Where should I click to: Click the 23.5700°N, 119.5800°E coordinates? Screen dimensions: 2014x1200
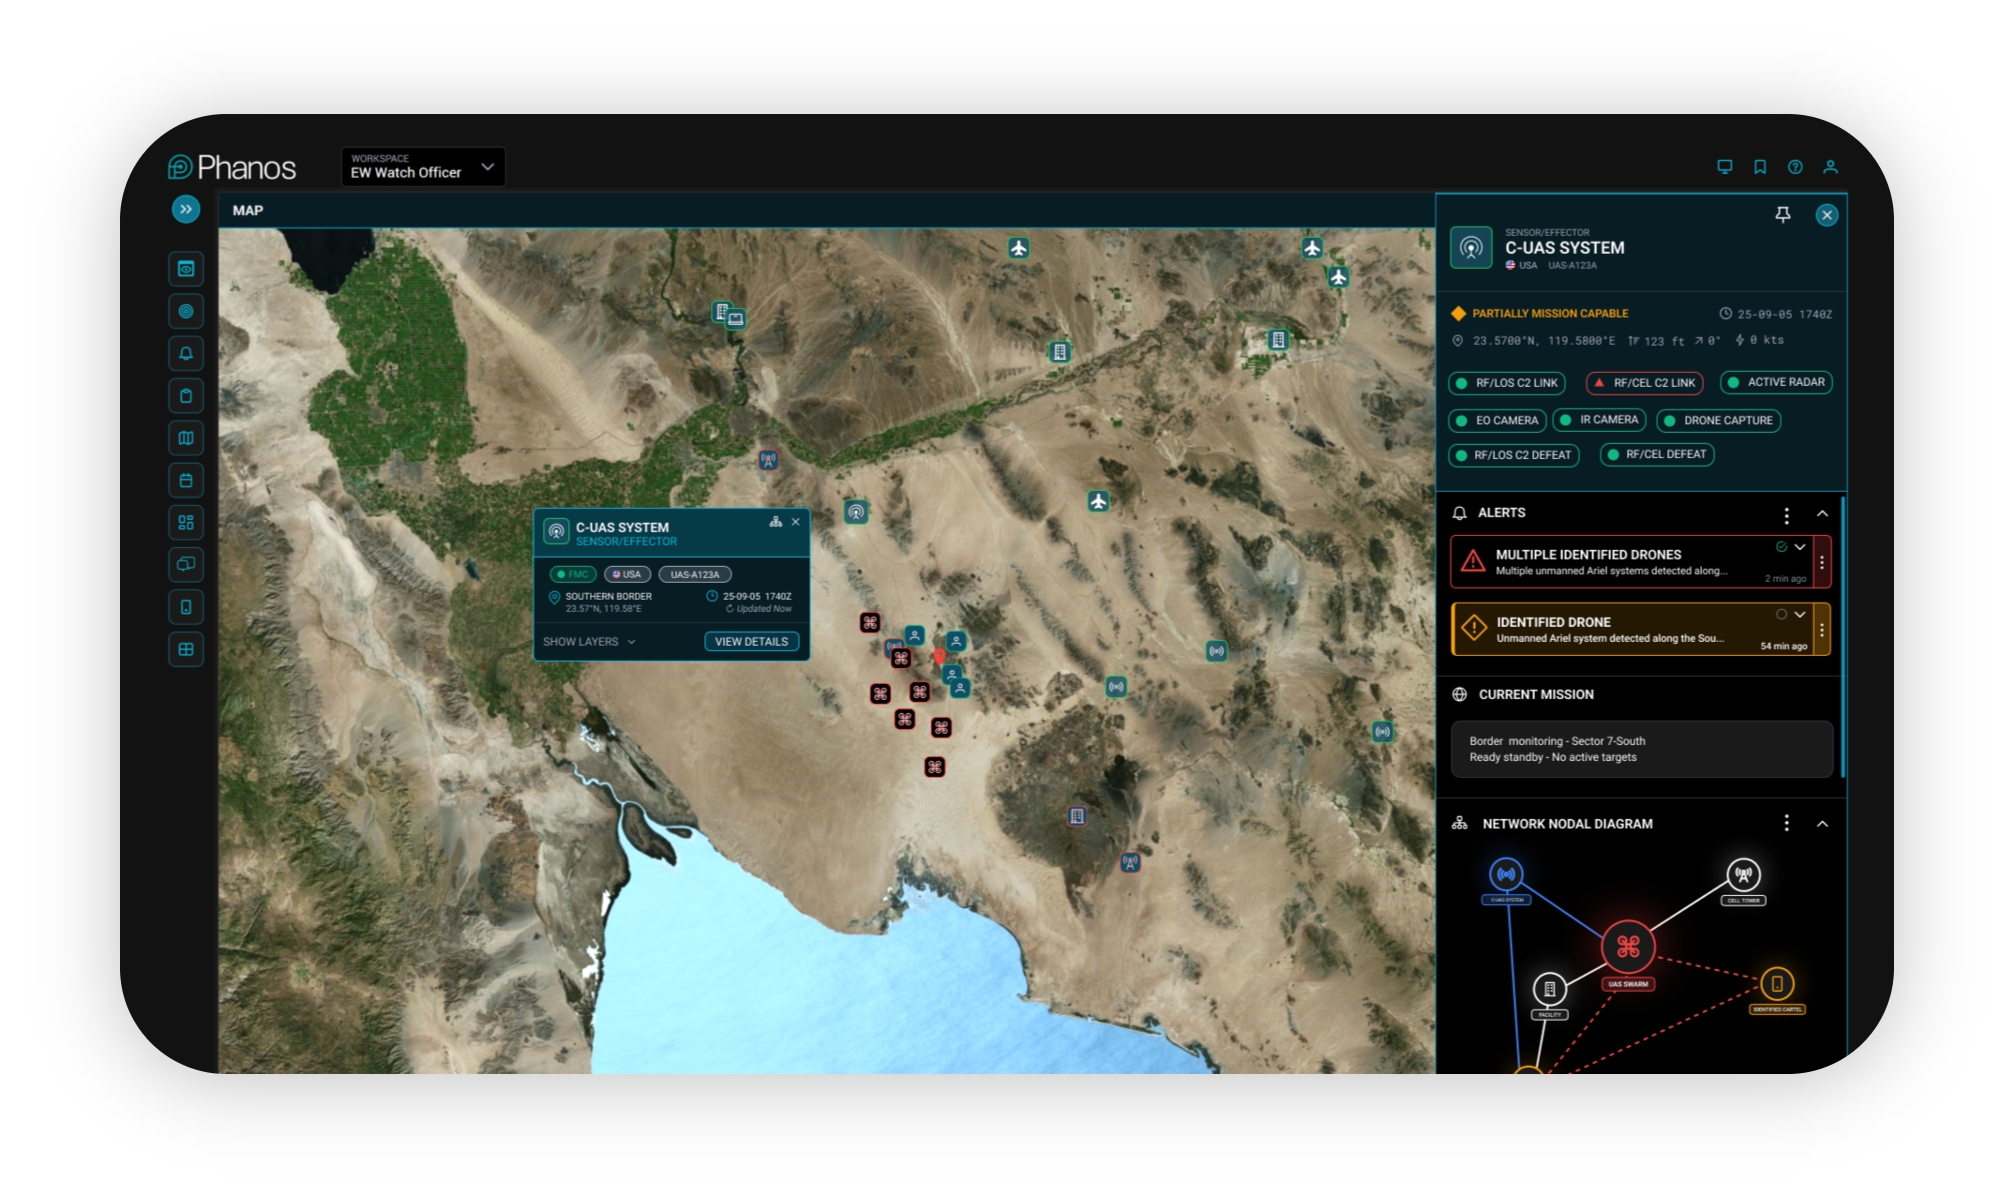click(x=1543, y=341)
